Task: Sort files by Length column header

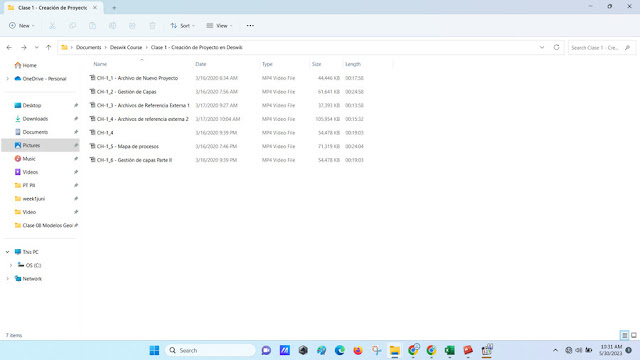Action: click(x=353, y=64)
